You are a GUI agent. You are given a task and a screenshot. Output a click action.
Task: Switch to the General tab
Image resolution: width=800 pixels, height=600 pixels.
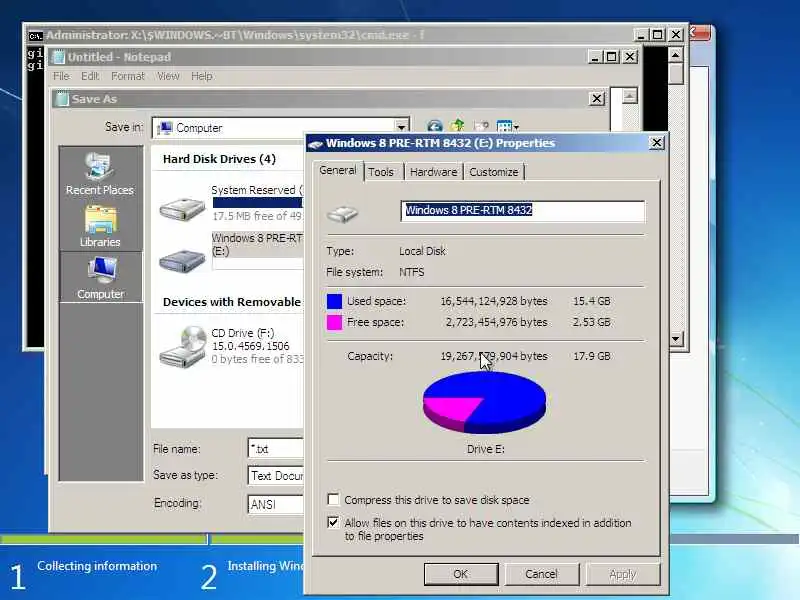(x=338, y=170)
